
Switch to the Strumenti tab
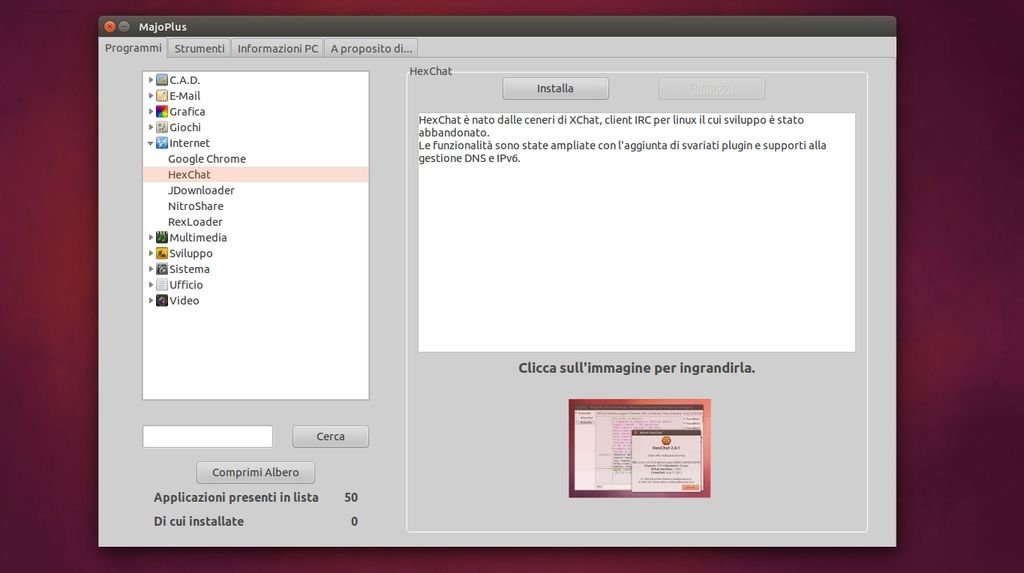tap(199, 48)
